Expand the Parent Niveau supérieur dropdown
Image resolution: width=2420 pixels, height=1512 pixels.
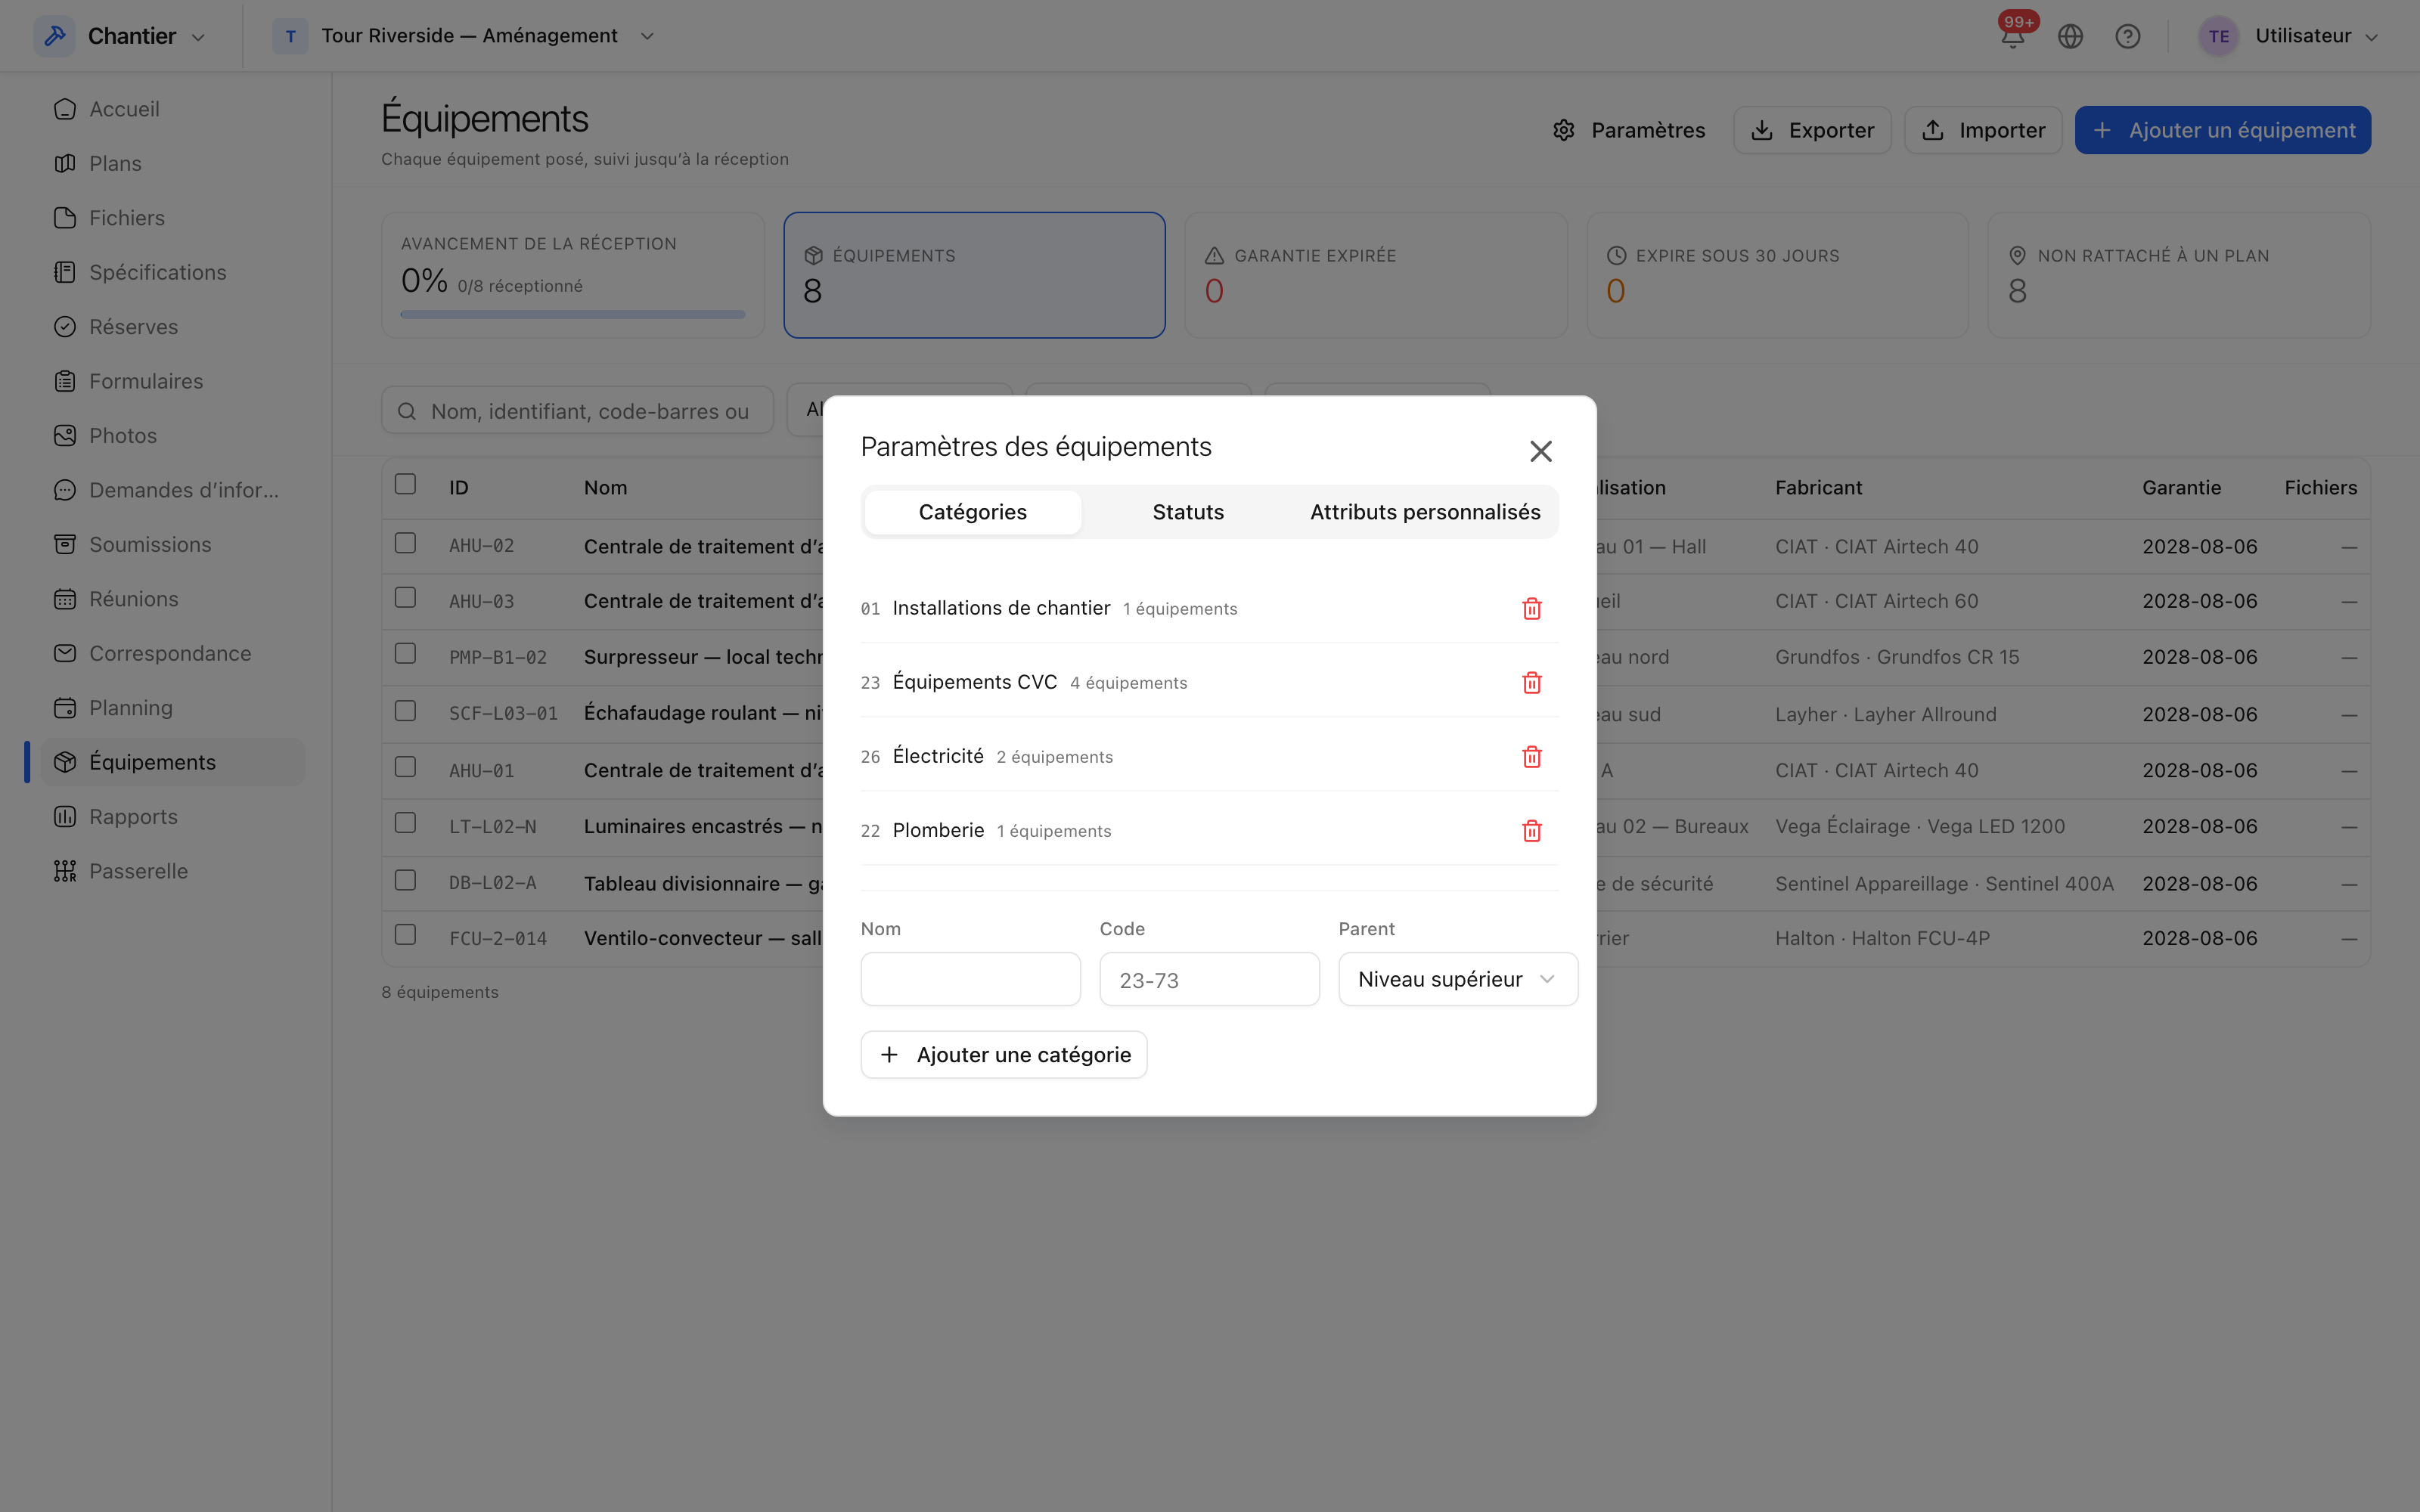coord(1457,979)
